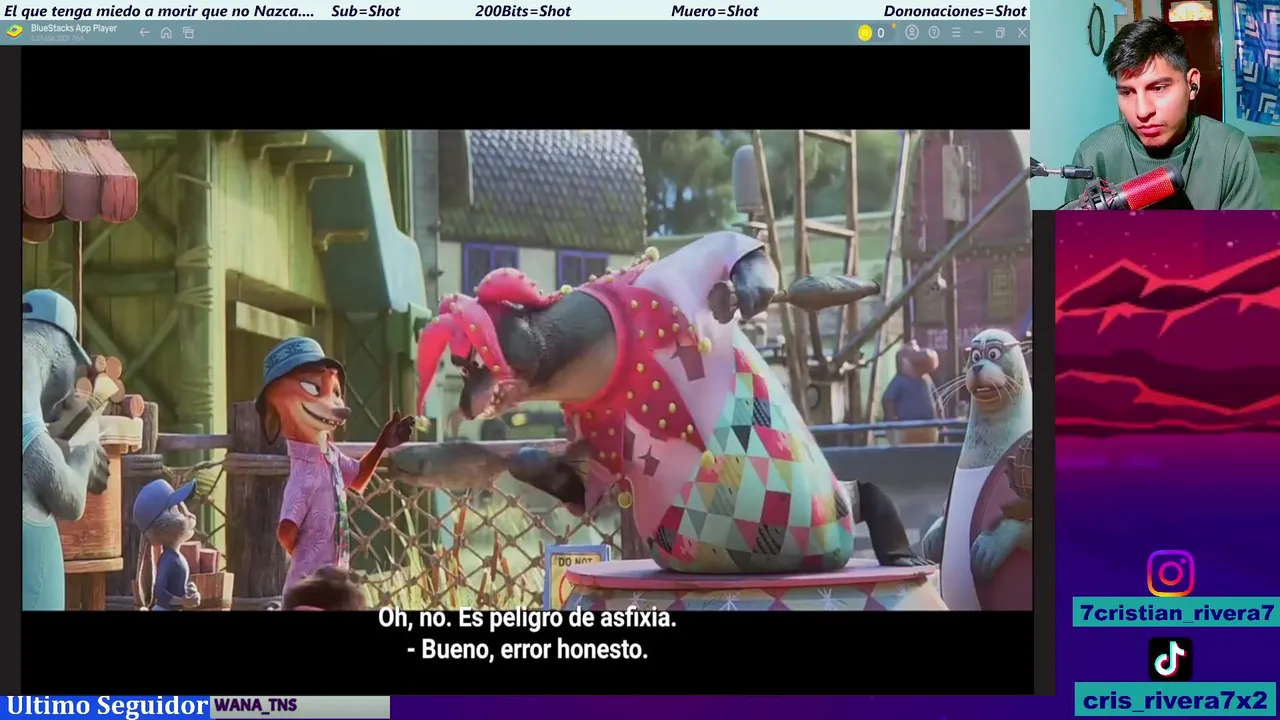Click the streamer webcam overlay
Viewport: 1280px width, 720px height.
1155,105
